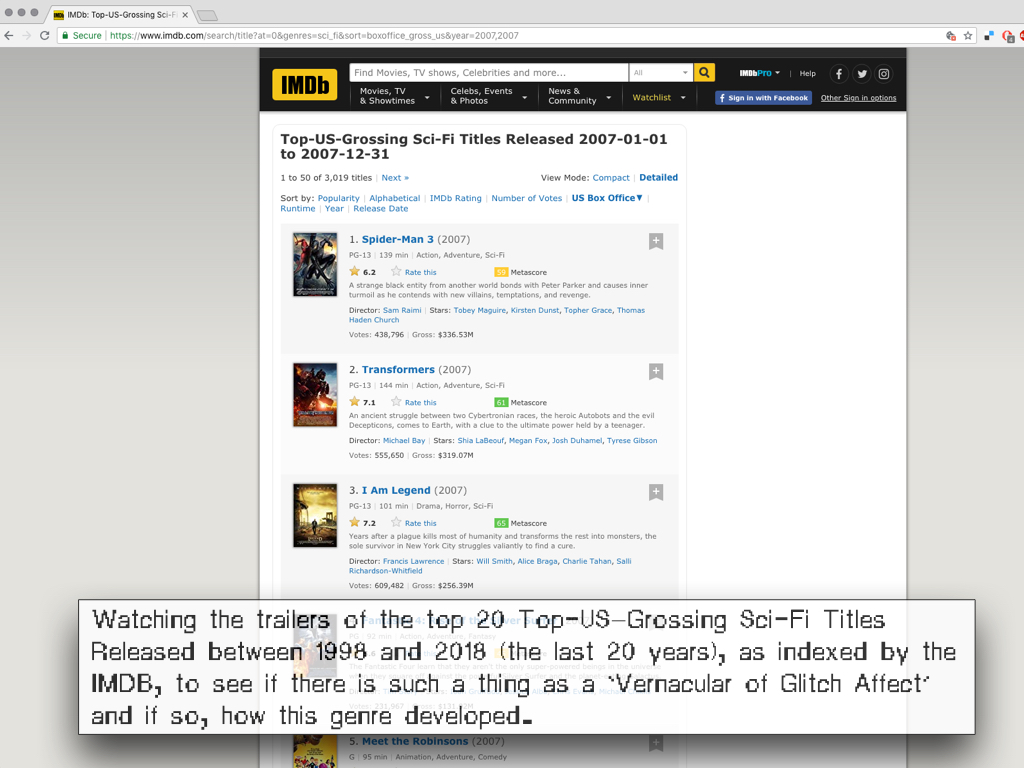Open the search category All dropdown
1024x768 pixels.
[x=661, y=72]
